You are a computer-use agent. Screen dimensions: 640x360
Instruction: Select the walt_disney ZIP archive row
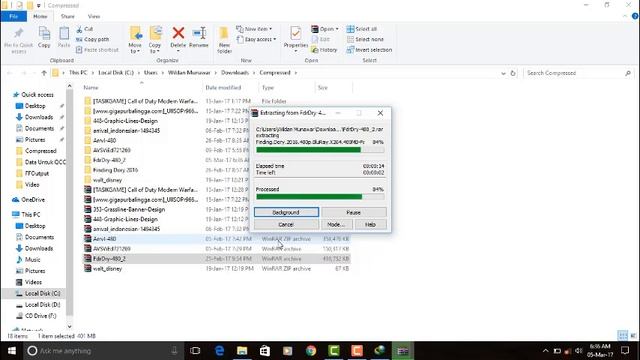click(216, 269)
